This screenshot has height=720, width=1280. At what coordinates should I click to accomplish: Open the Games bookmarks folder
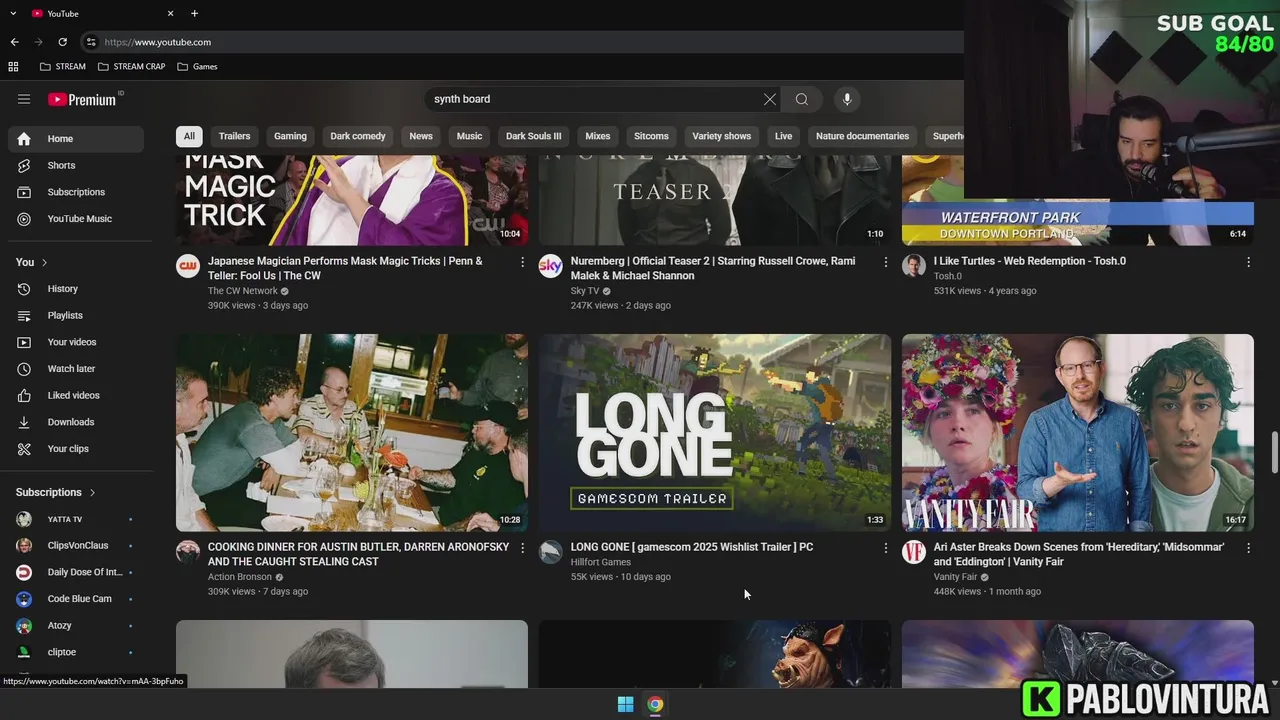coord(197,66)
